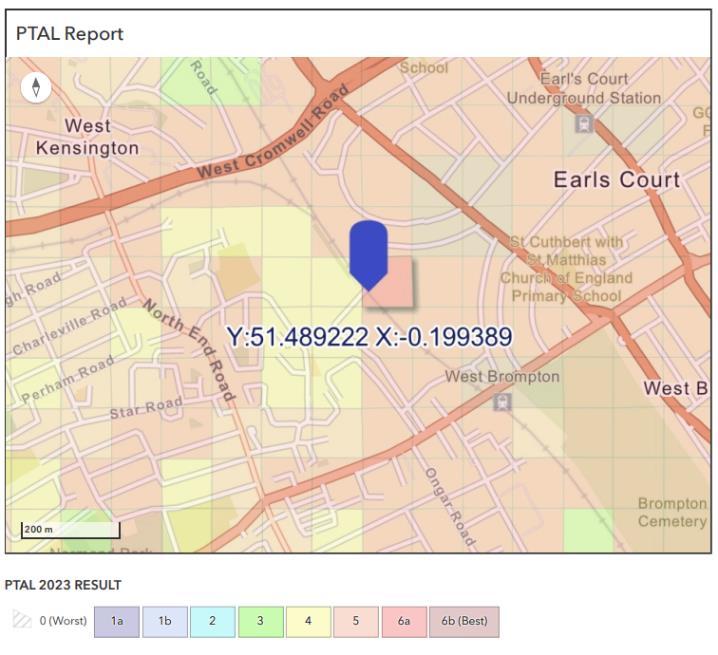Select the 1b legend swatch
Image resolution: width=718 pixels, height=655 pixels.
click(x=165, y=622)
